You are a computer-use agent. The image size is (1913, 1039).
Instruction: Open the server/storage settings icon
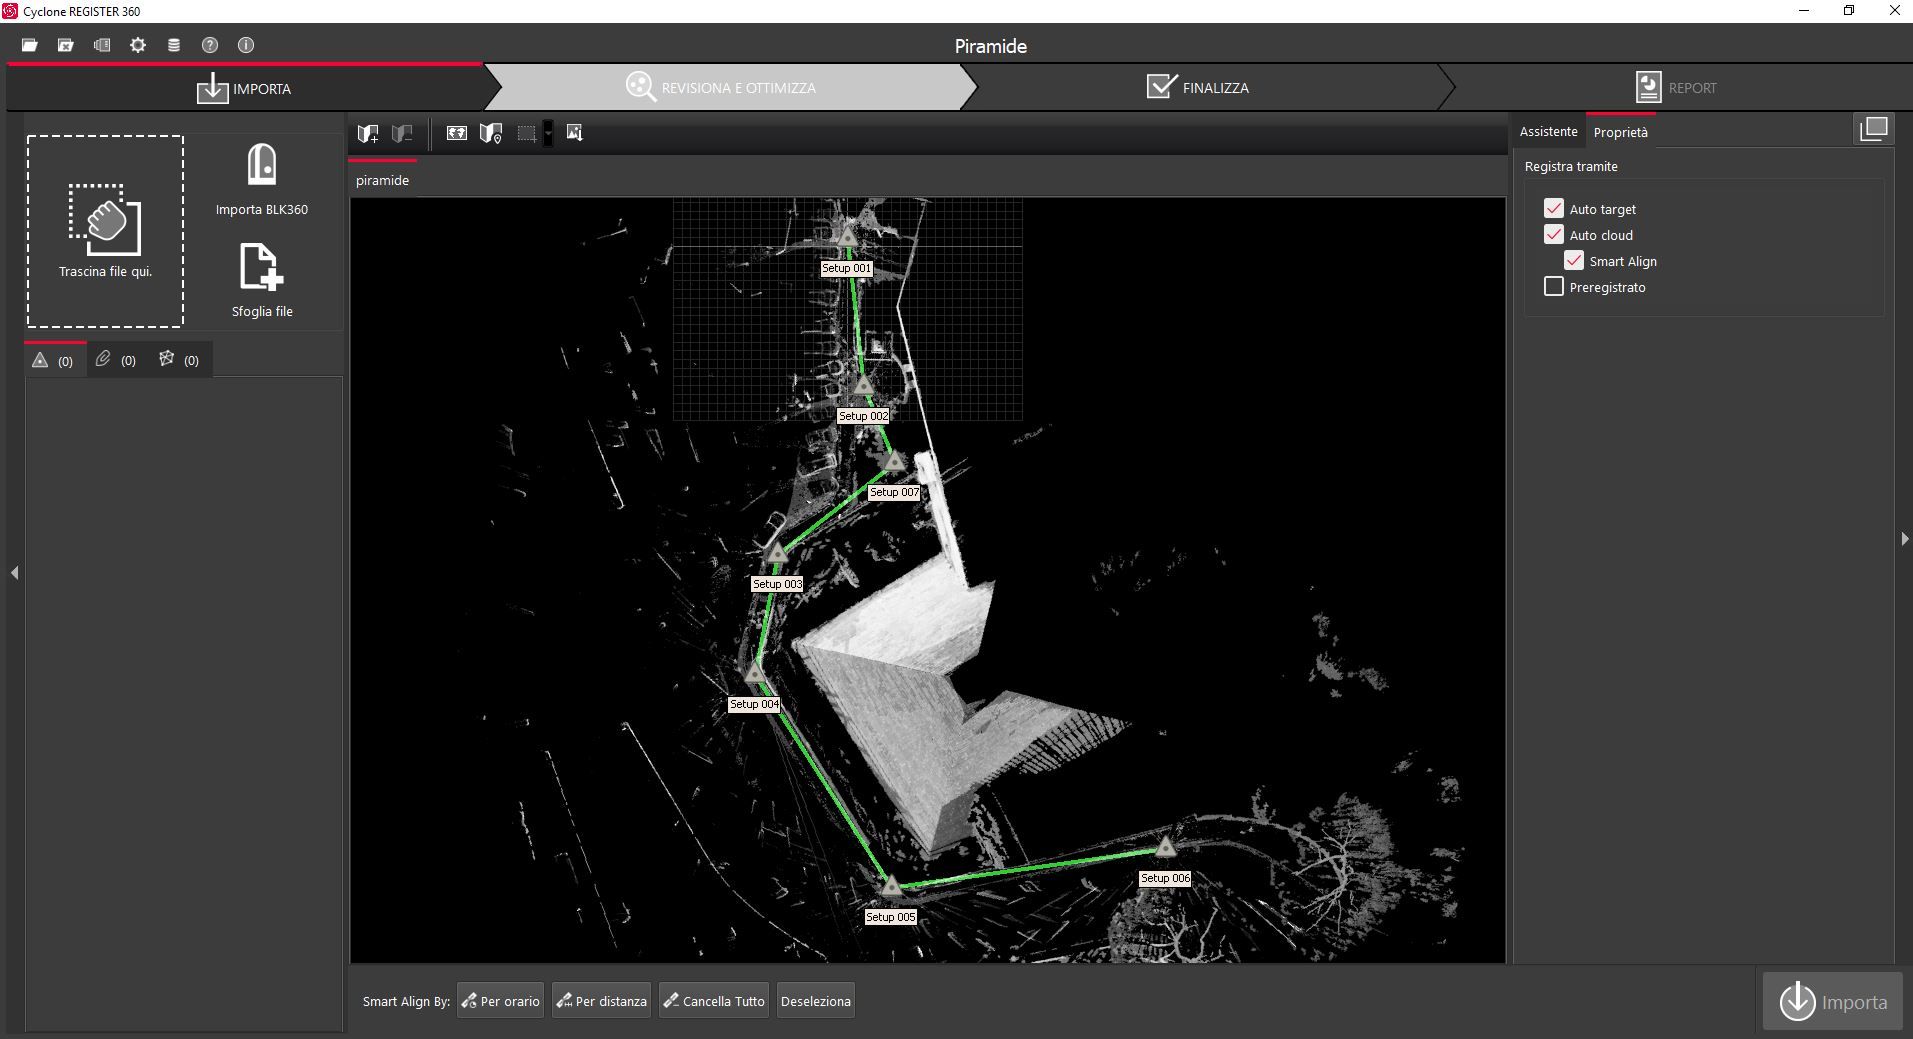tap(102, 45)
